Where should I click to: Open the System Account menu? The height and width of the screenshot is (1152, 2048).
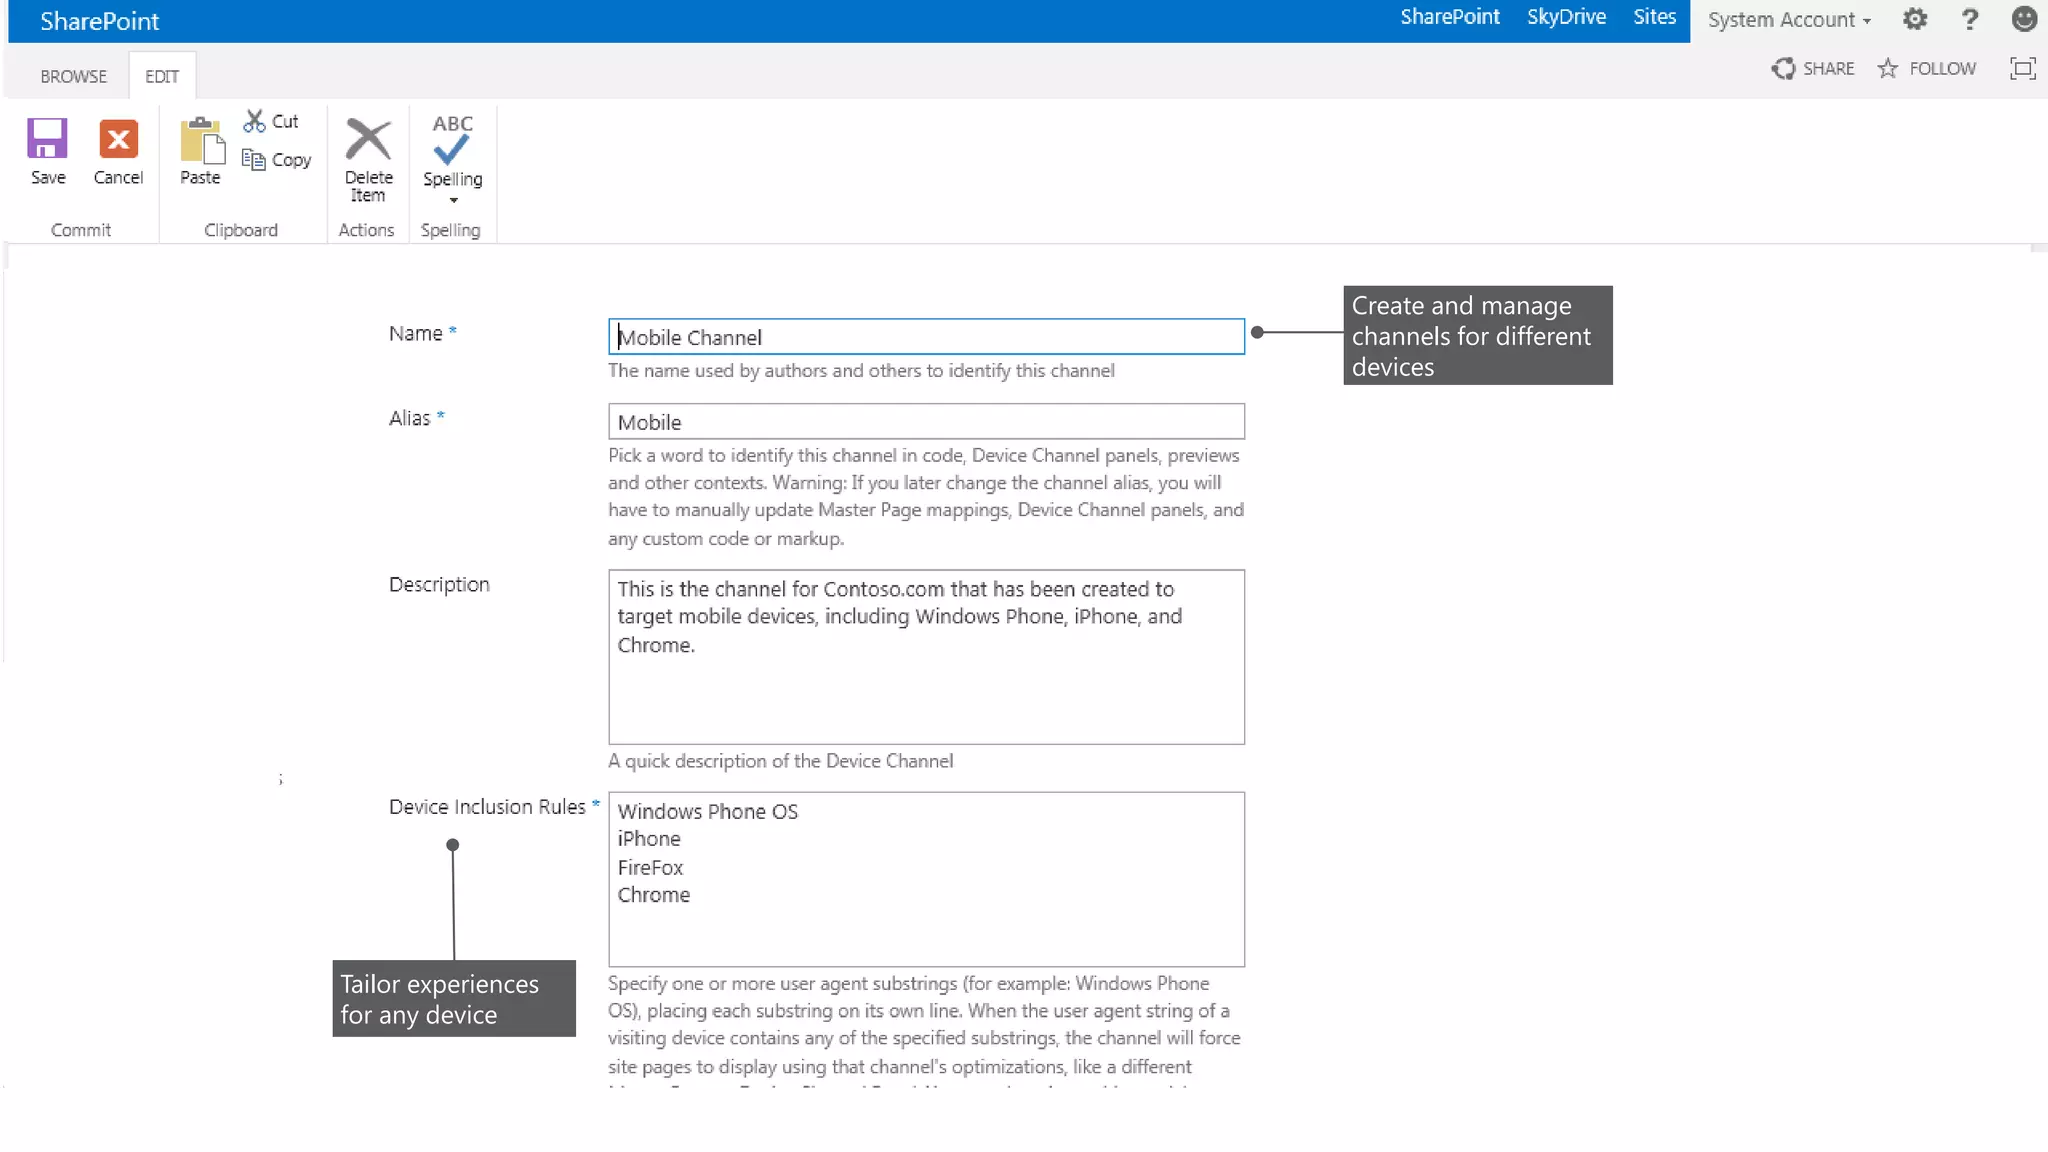tap(1789, 20)
